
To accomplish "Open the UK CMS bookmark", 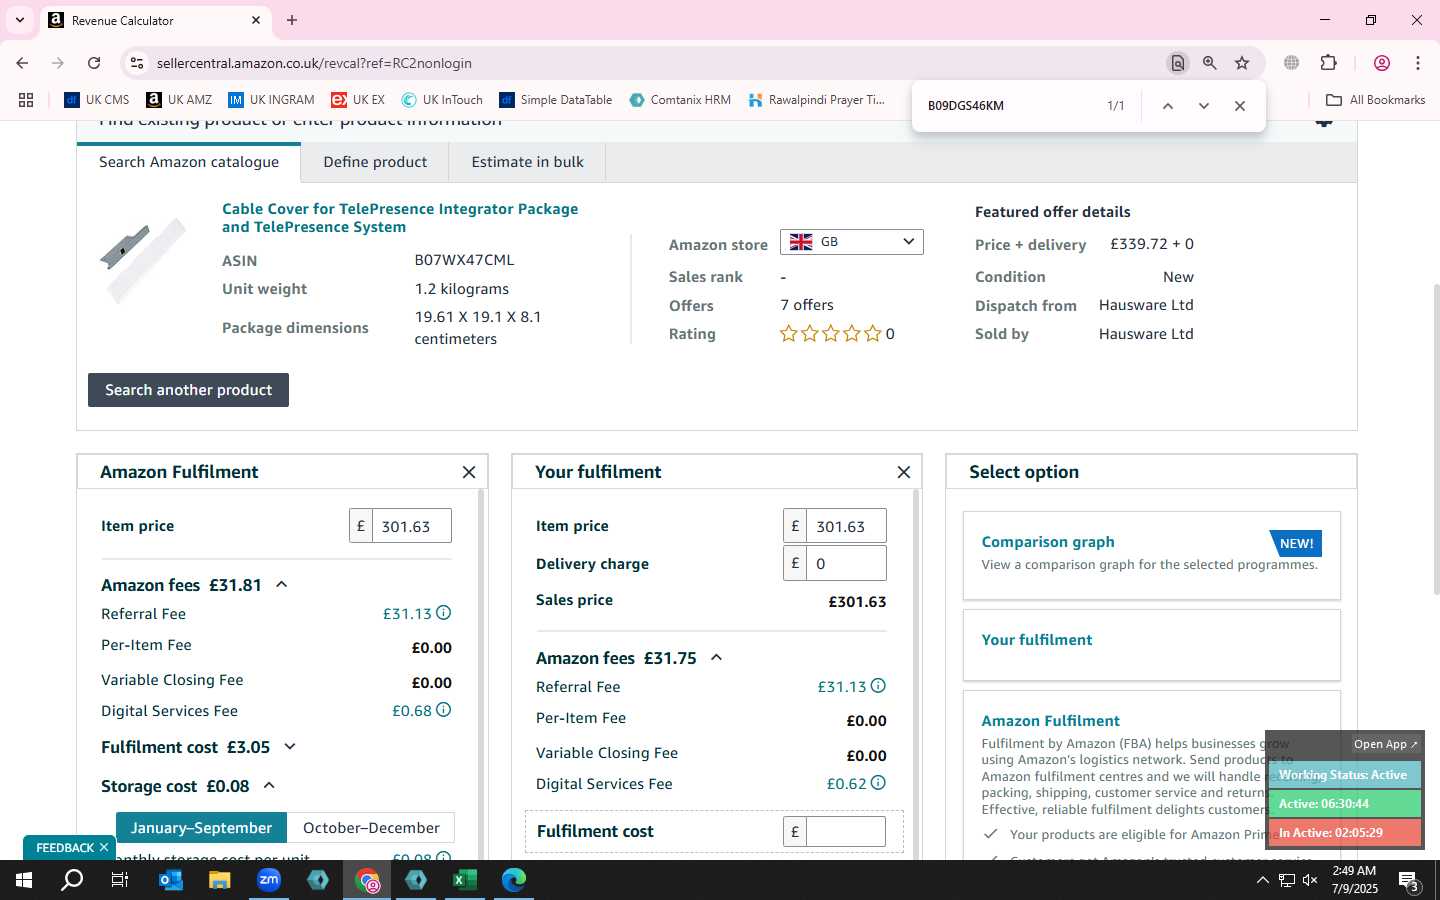I will click(x=97, y=100).
